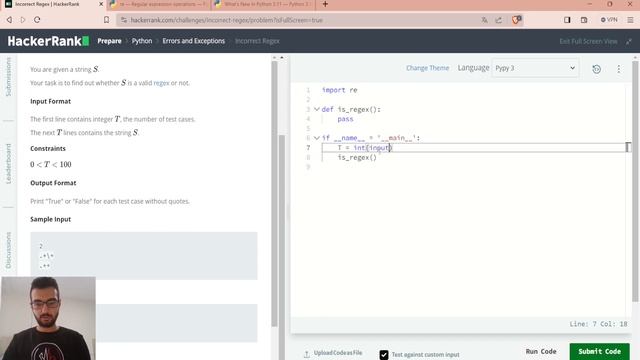Viewport: 640px width, 360px height.
Task: Click the Run Code button
Action: point(541,351)
